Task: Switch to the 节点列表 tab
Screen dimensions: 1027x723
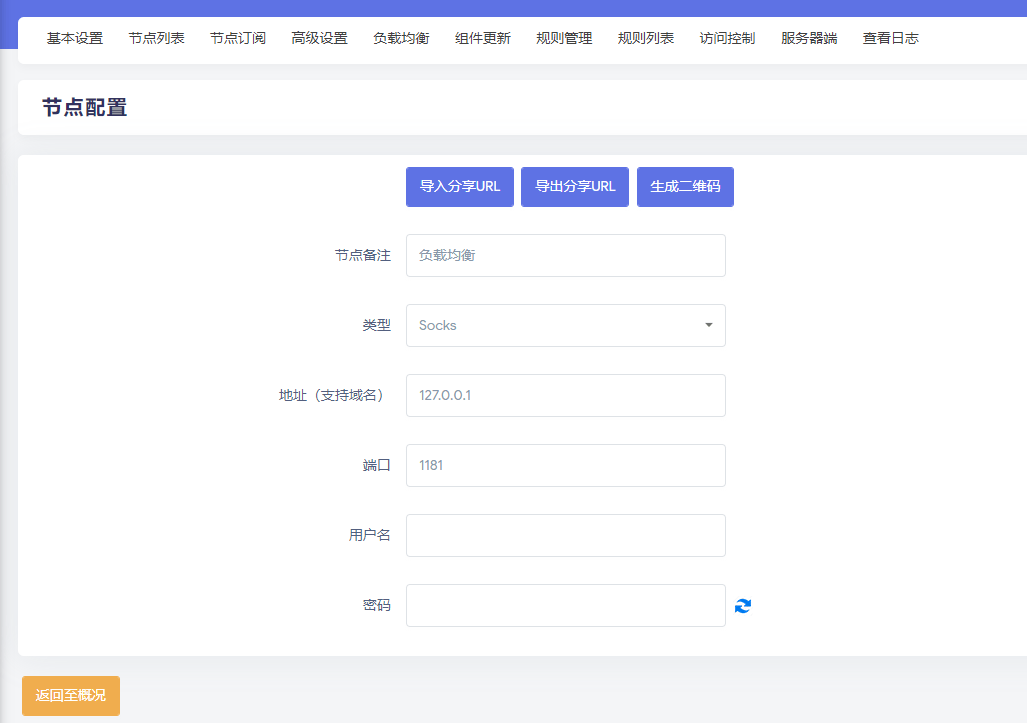Action: click(157, 39)
